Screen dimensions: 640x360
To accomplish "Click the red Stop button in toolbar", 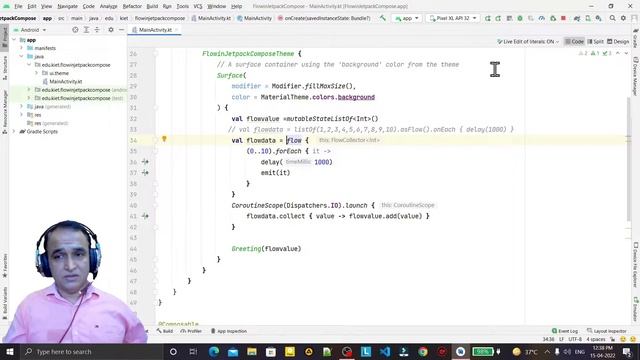I will point(563,18).
